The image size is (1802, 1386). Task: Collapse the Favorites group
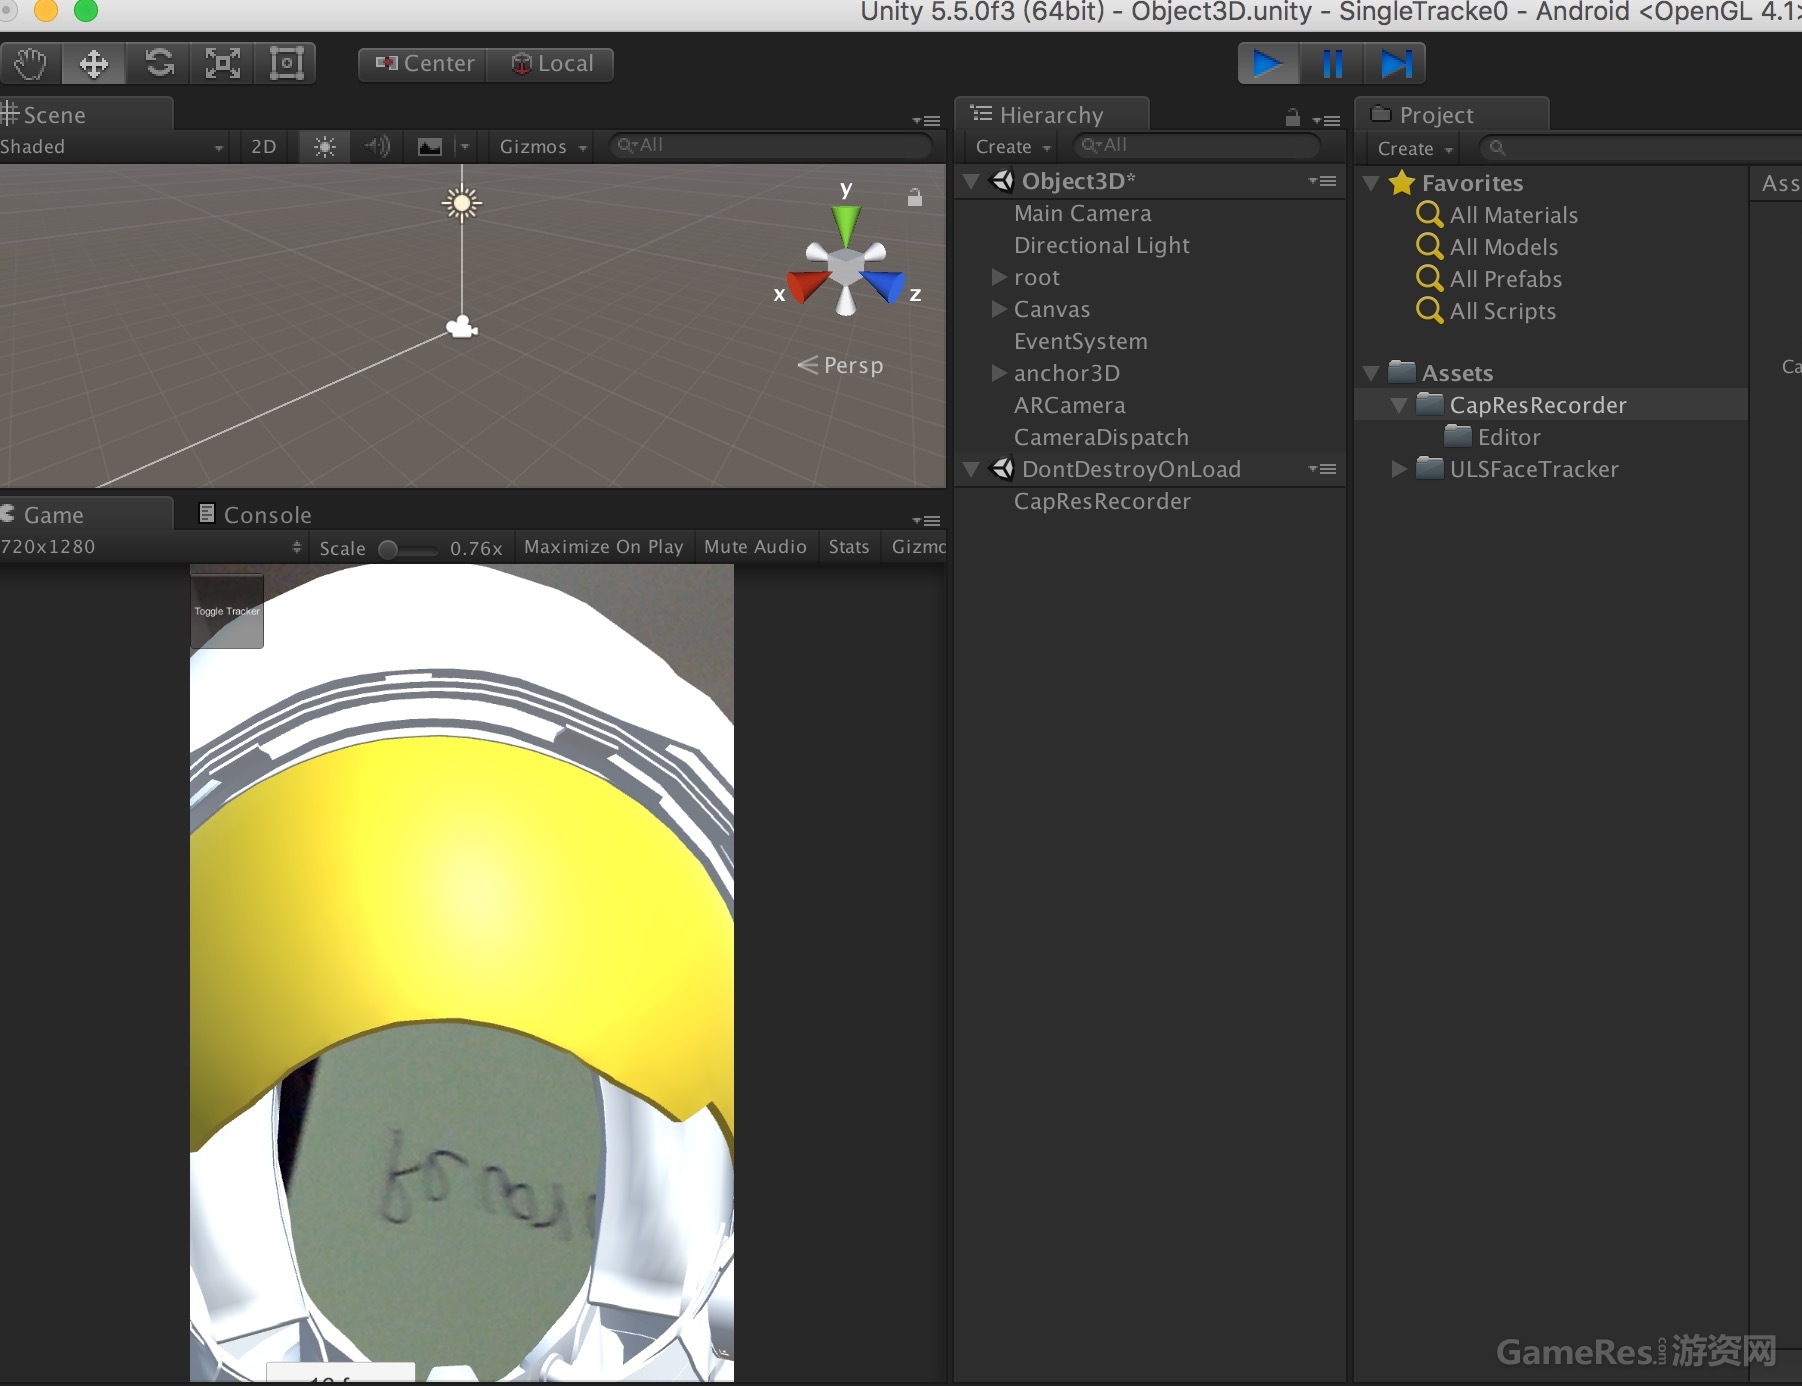click(1371, 184)
